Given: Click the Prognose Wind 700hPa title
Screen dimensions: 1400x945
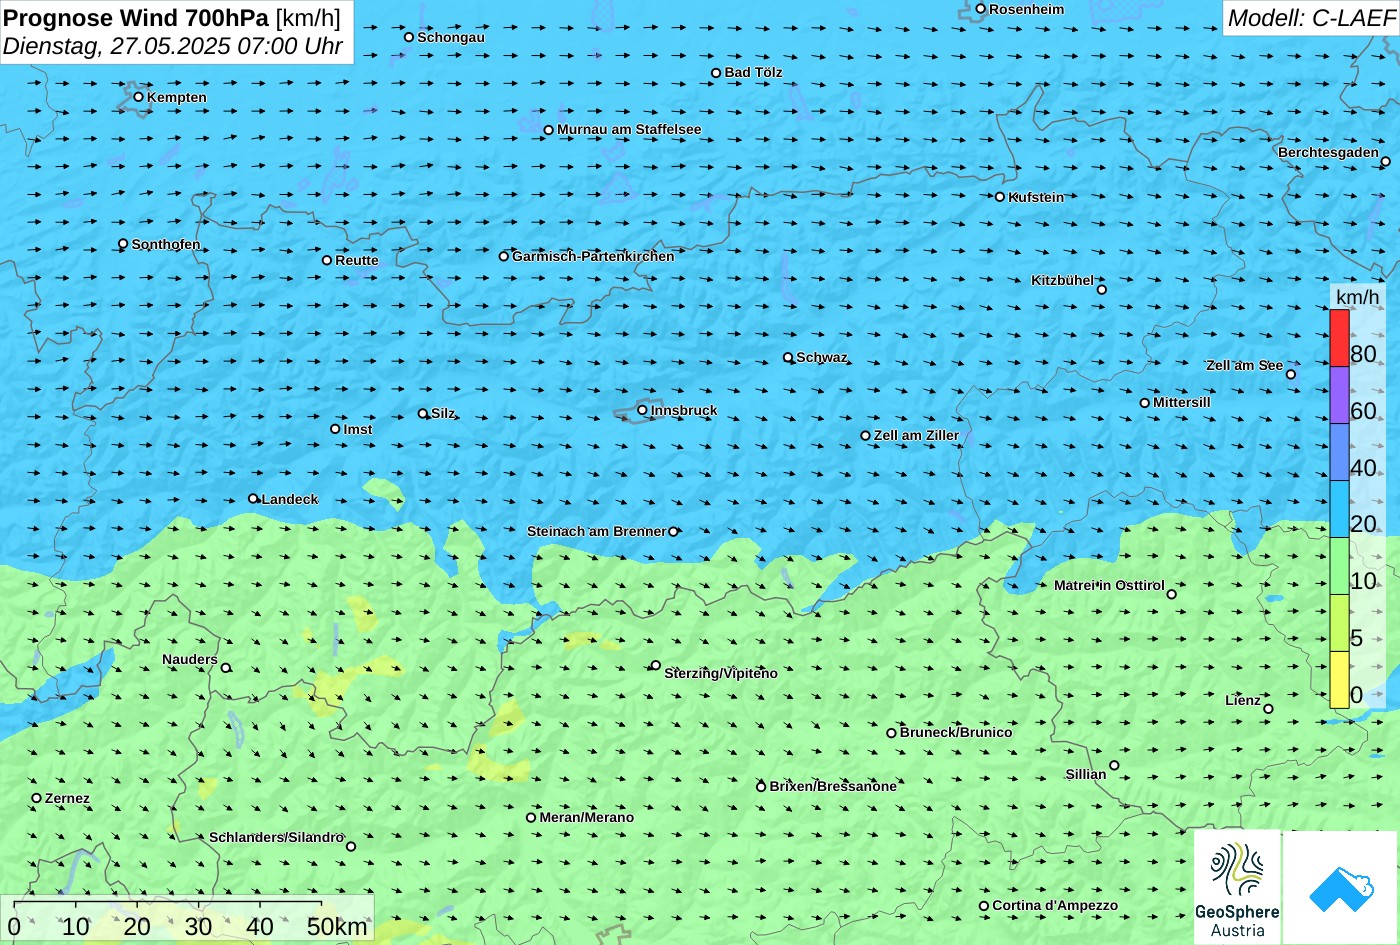Looking at the screenshot, I should click(x=136, y=17).
